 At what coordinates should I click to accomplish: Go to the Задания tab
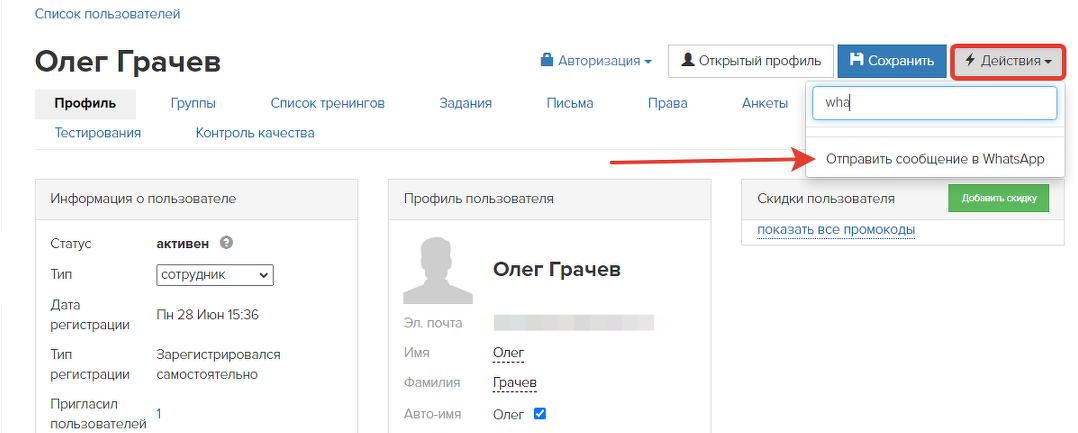(x=465, y=103)
